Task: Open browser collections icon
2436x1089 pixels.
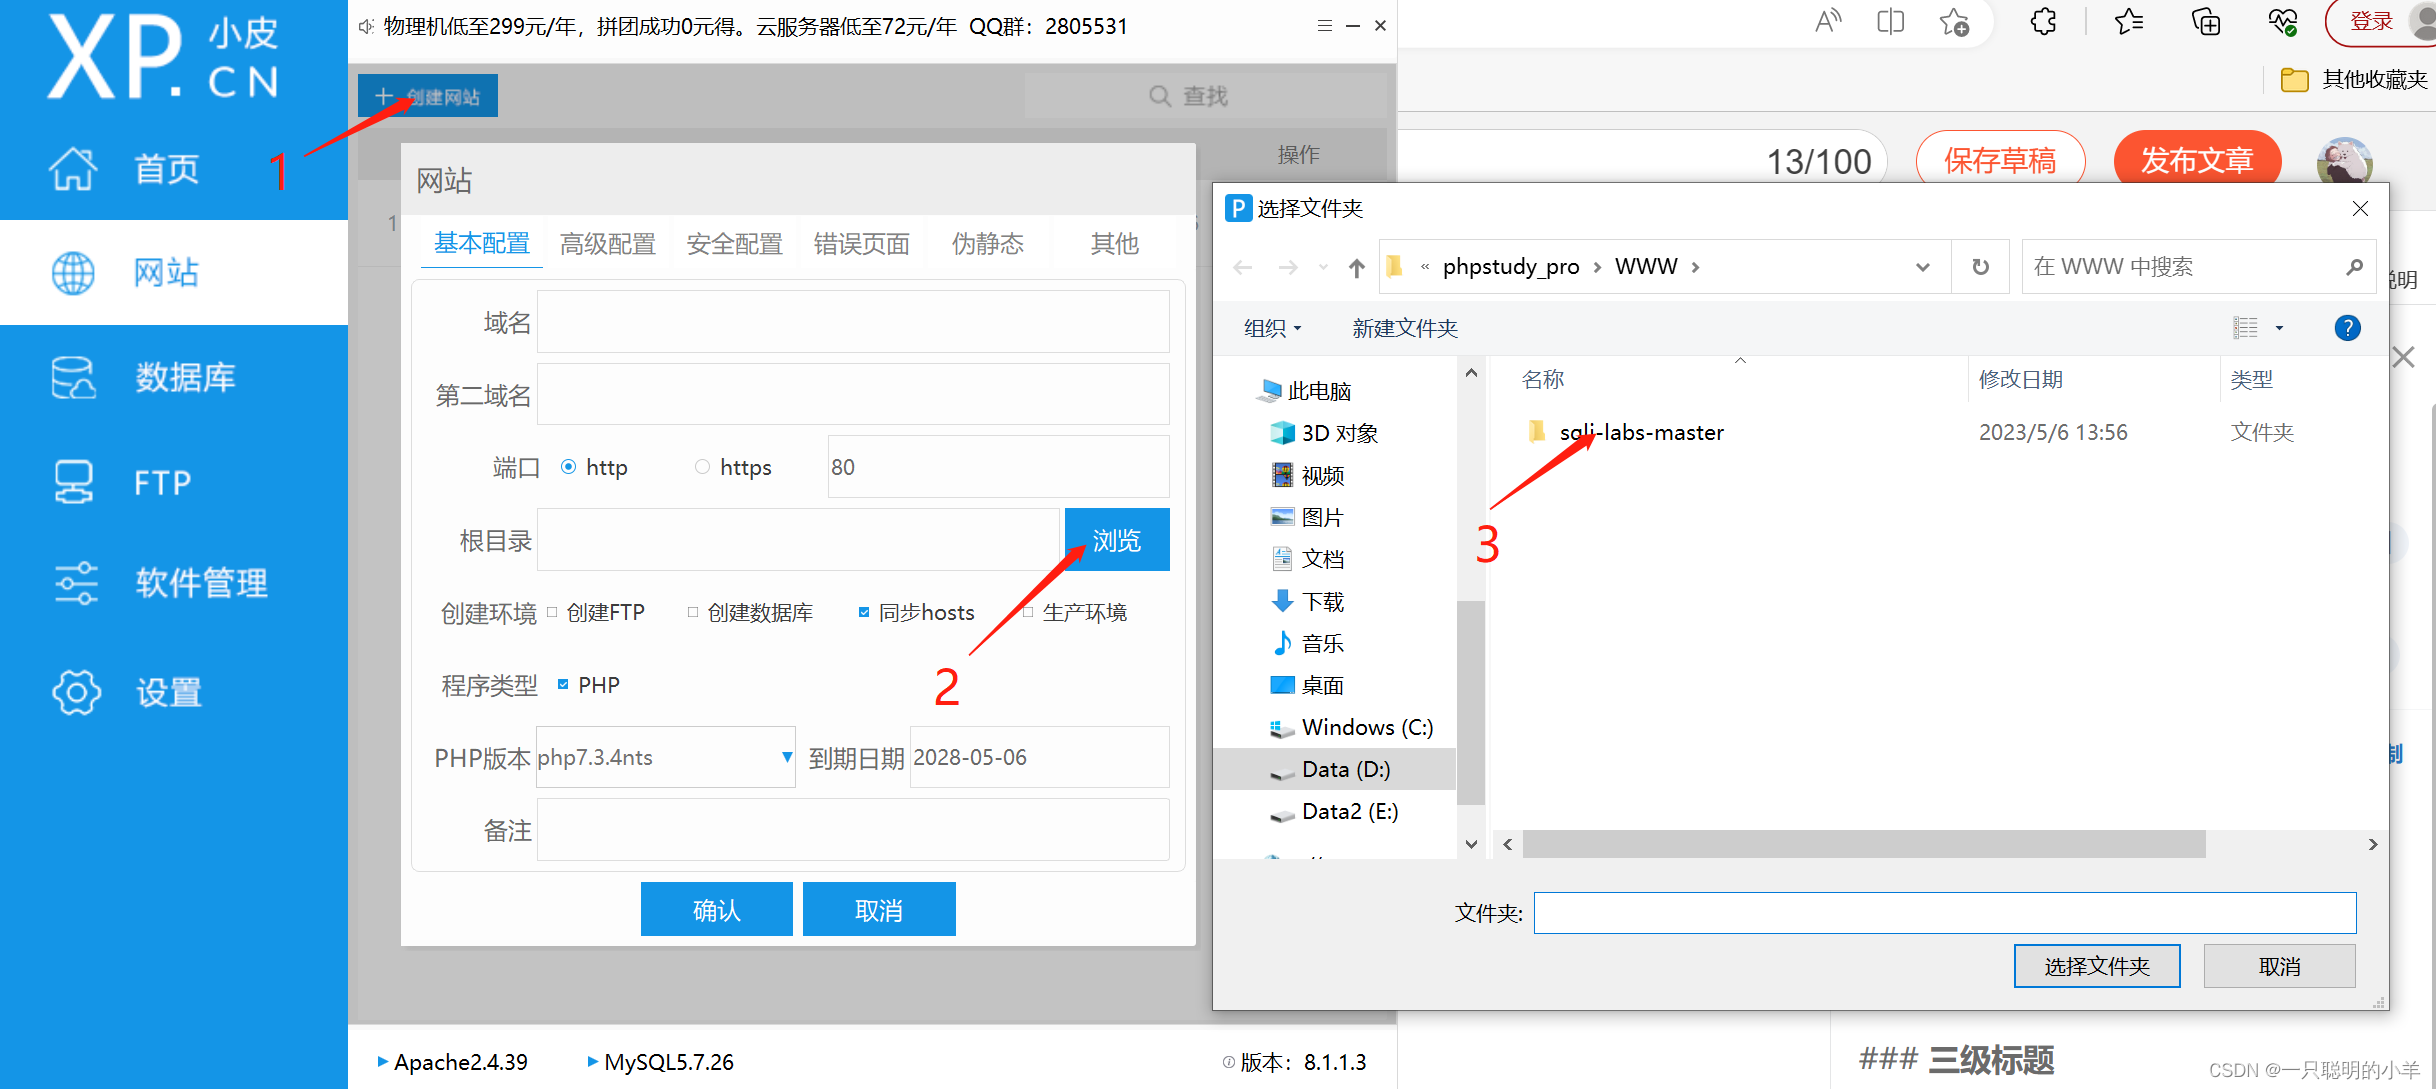Action: [x=2205, y=21]
